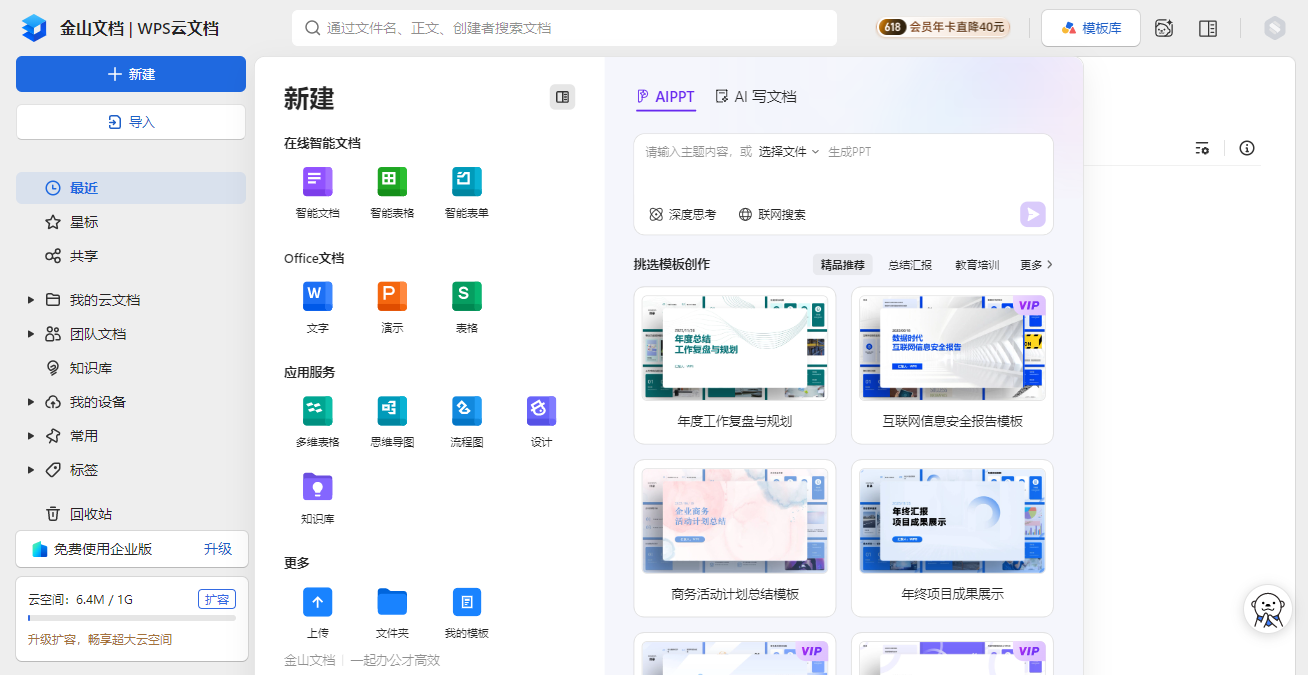Select the 总结汇报 template category
Screen dimensions: 1308x675
[x=910, y=265]
